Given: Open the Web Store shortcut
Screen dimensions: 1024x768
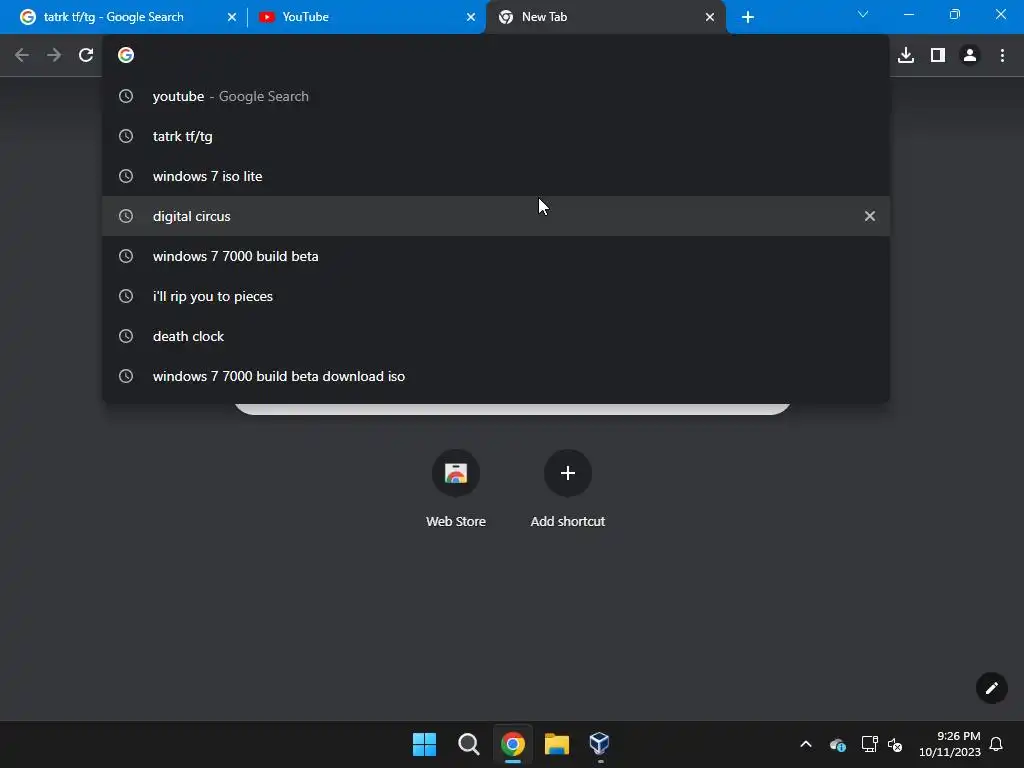Looking at the screenshot, I should click(x=456, y=488).
